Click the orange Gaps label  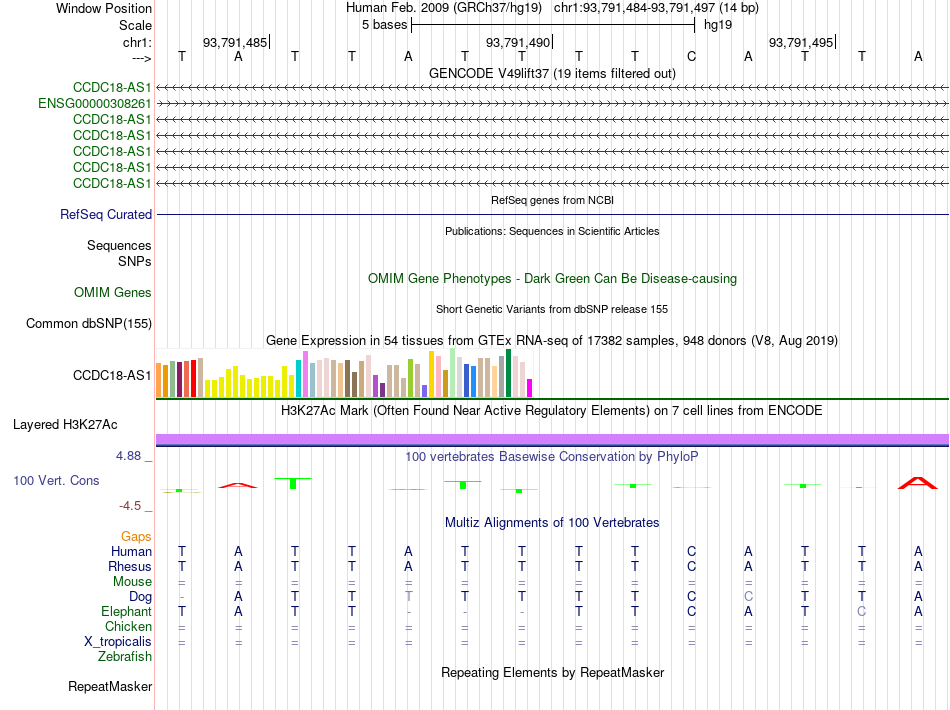click(136, 536)
